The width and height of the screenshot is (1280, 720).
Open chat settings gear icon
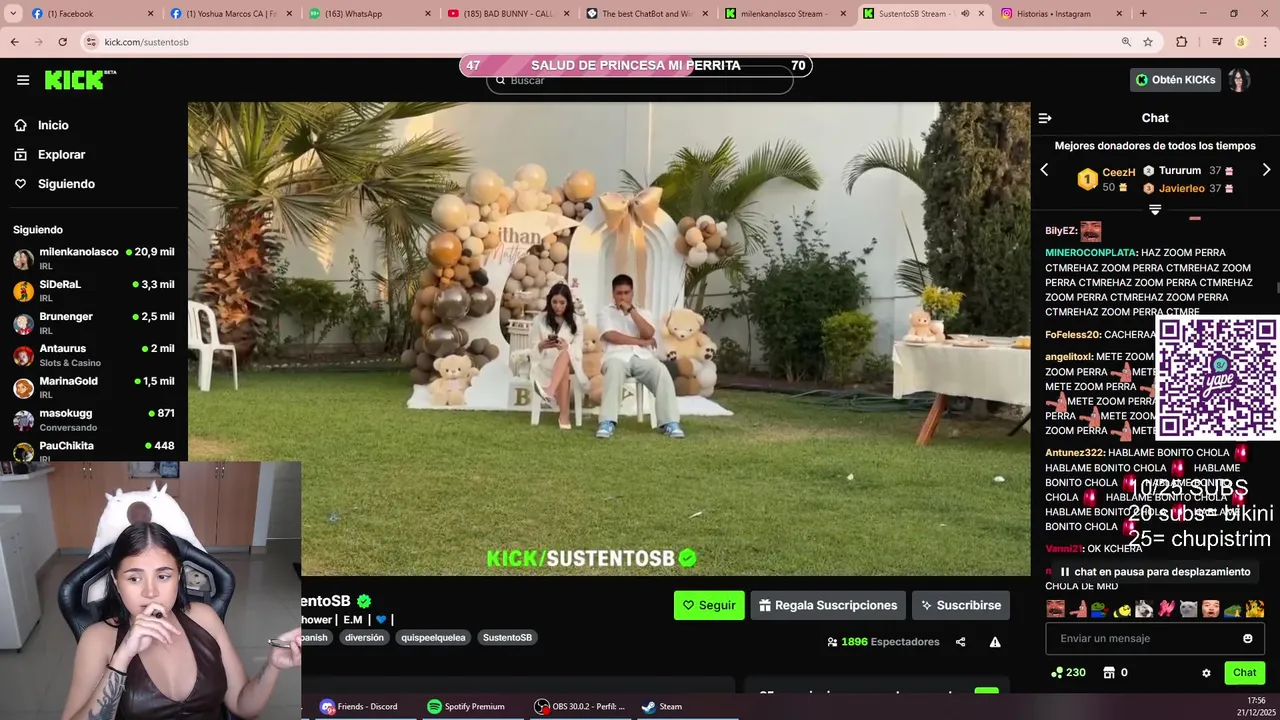pyautogui.click(x=1206, y=673)
